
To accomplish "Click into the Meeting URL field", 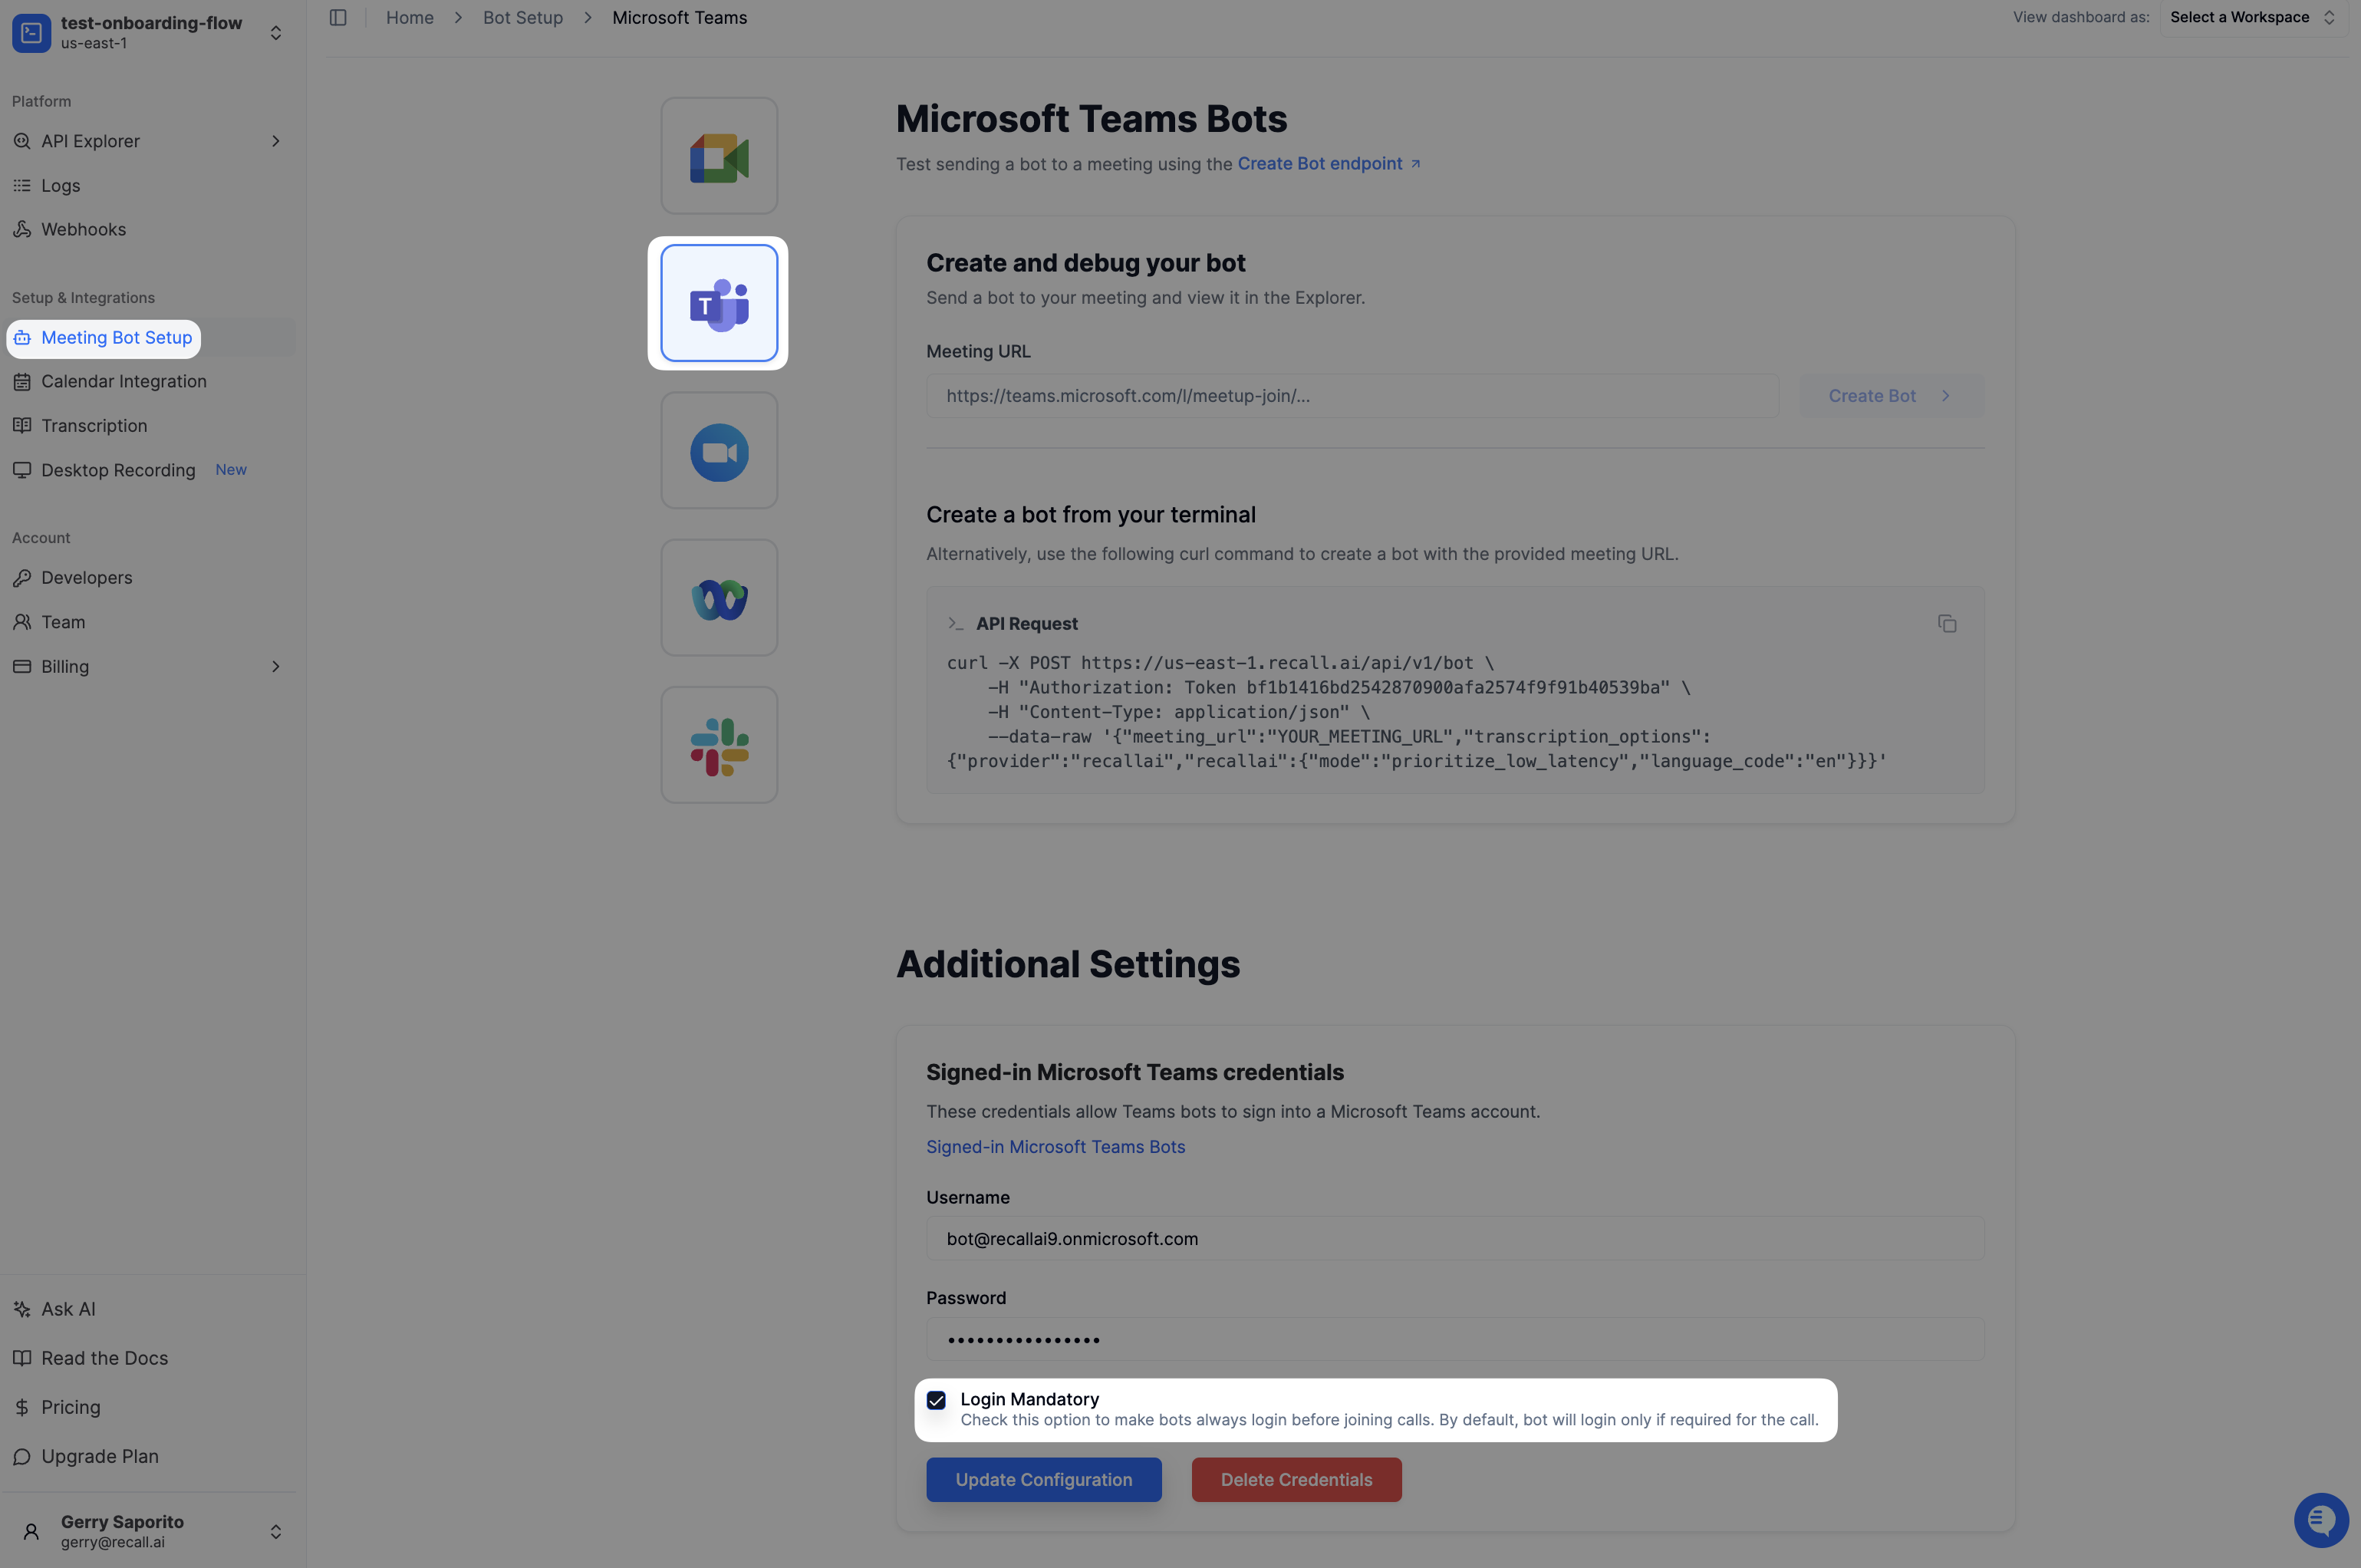I will coord(1352,396).
